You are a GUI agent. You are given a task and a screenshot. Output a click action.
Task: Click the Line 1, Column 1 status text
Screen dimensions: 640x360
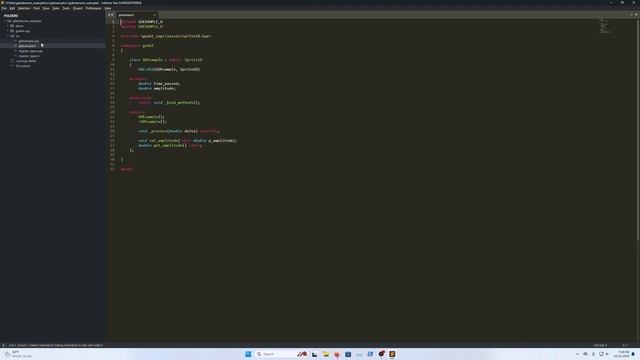point(18,345)
